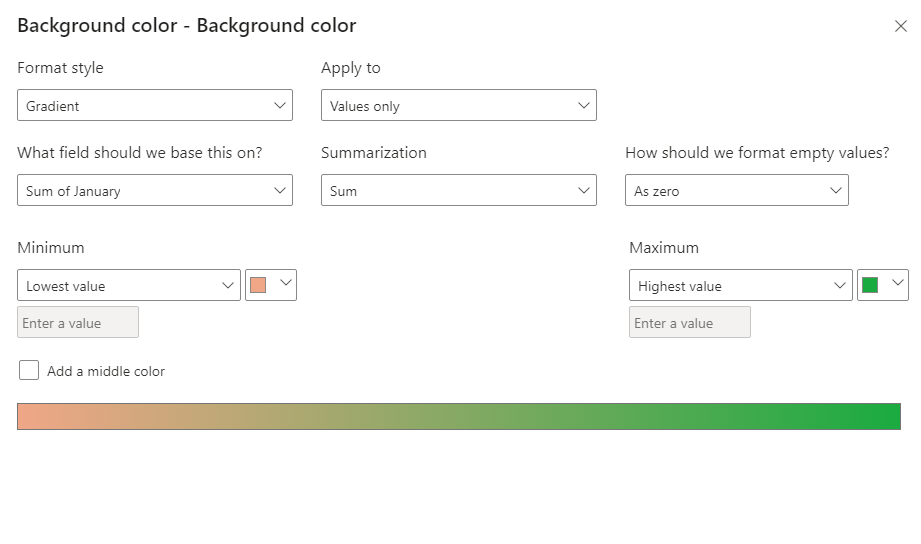
Task: Click the 'What field should we base this on?' label
Action: pyautogui.click(x=140, y=153)
